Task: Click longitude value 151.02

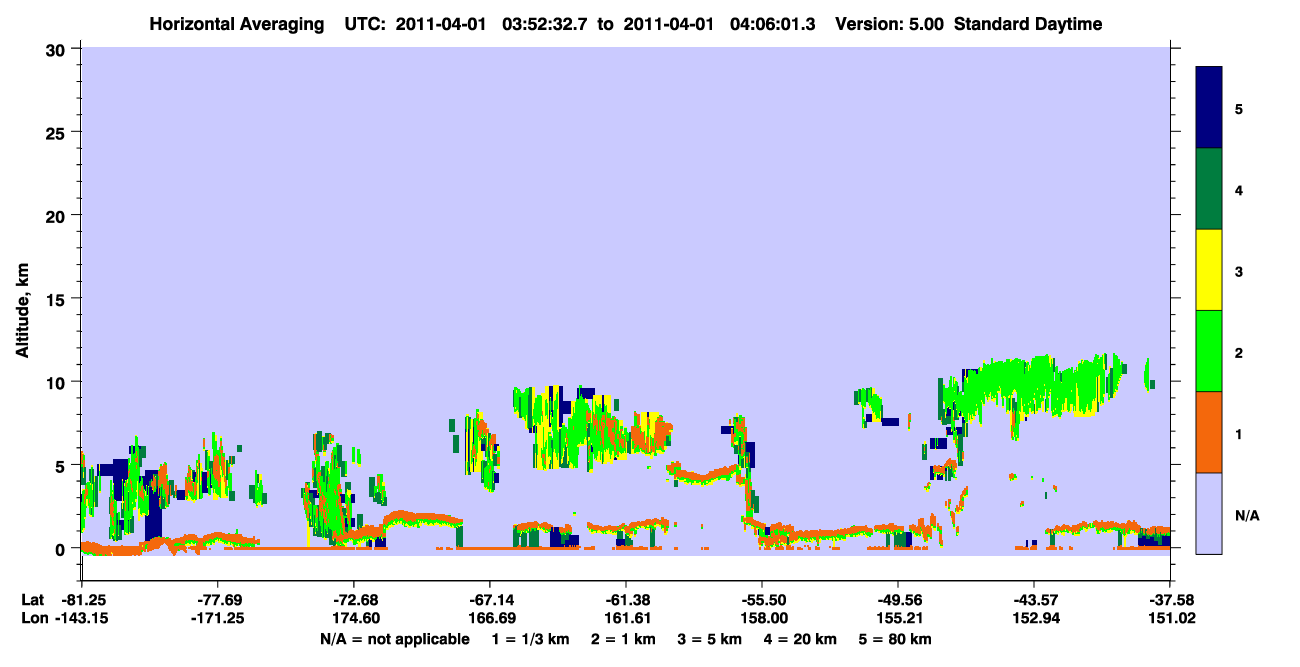Action: (x=1169, y=618)
